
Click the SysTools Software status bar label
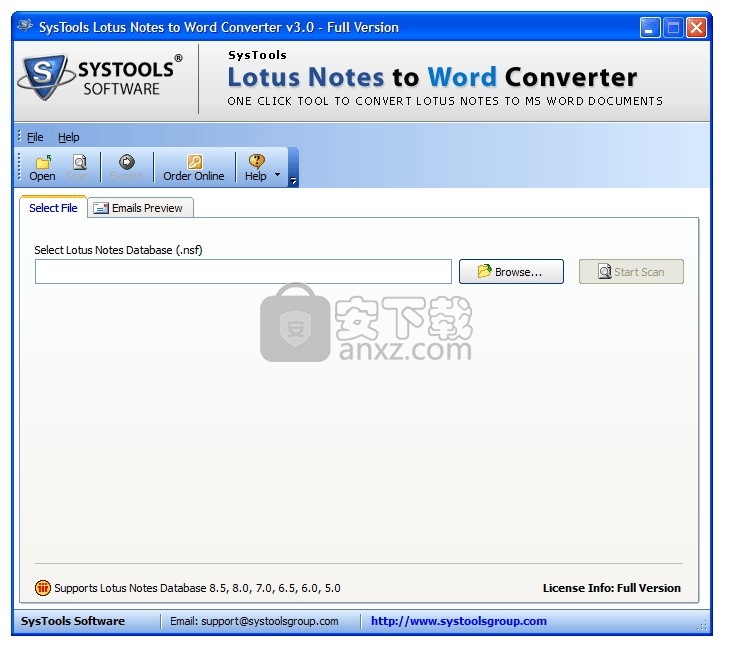[73, 621]
